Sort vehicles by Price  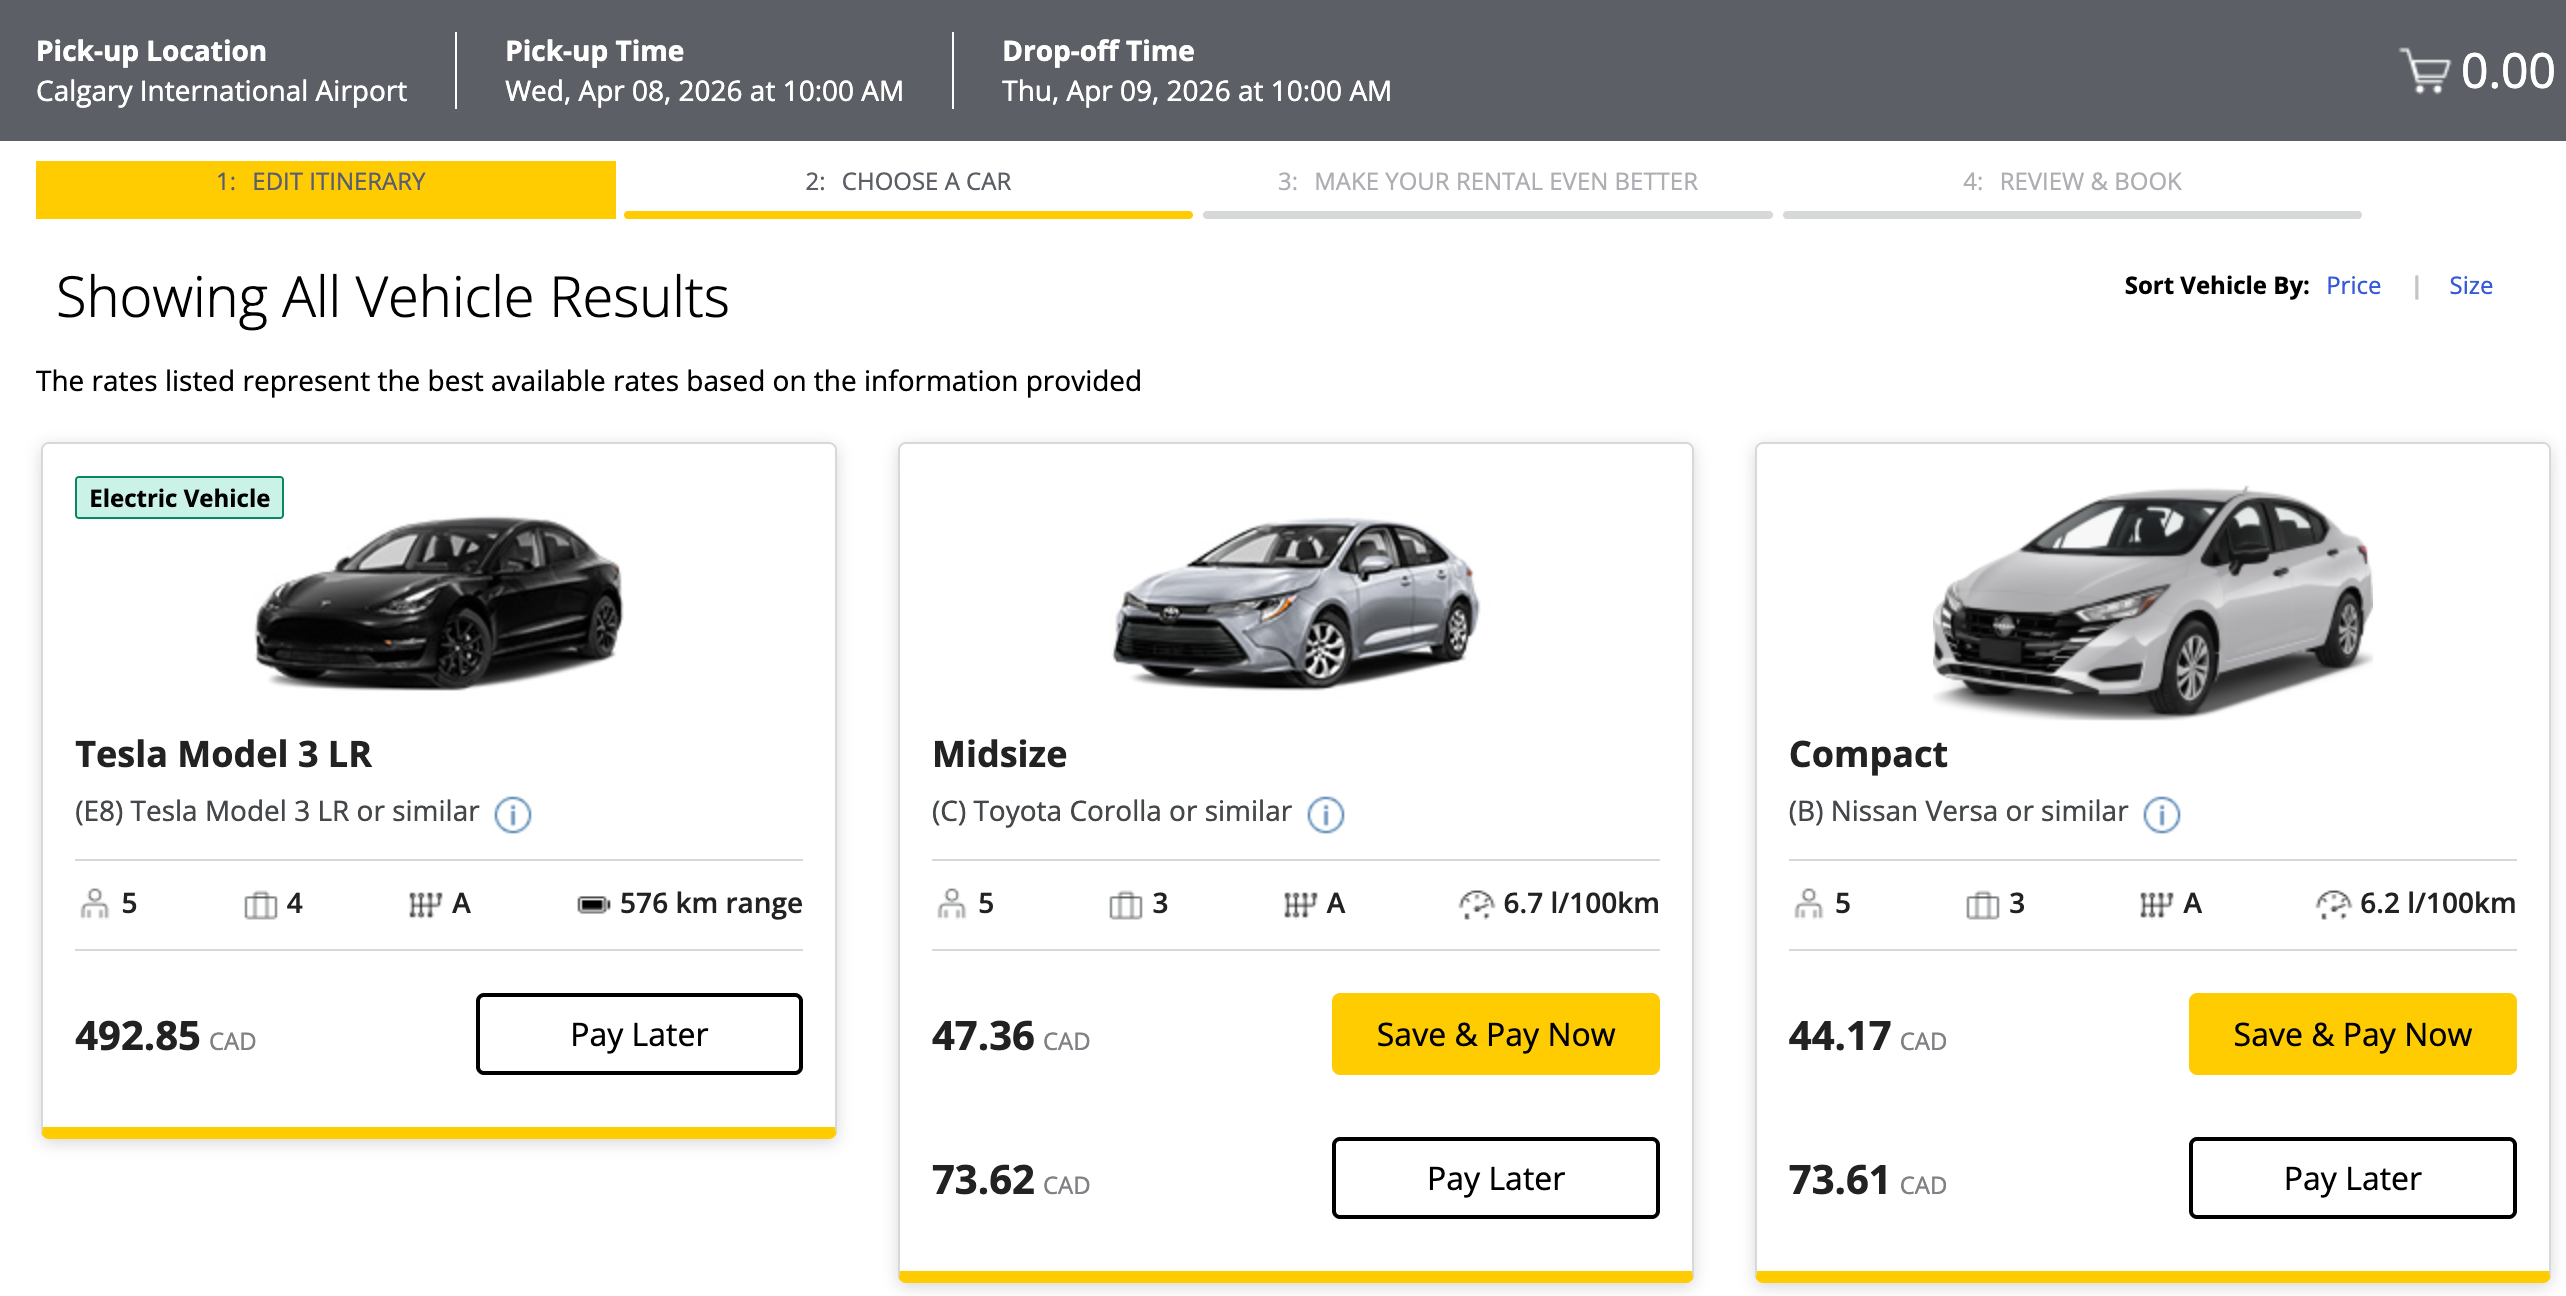(x=2353, y=285)
